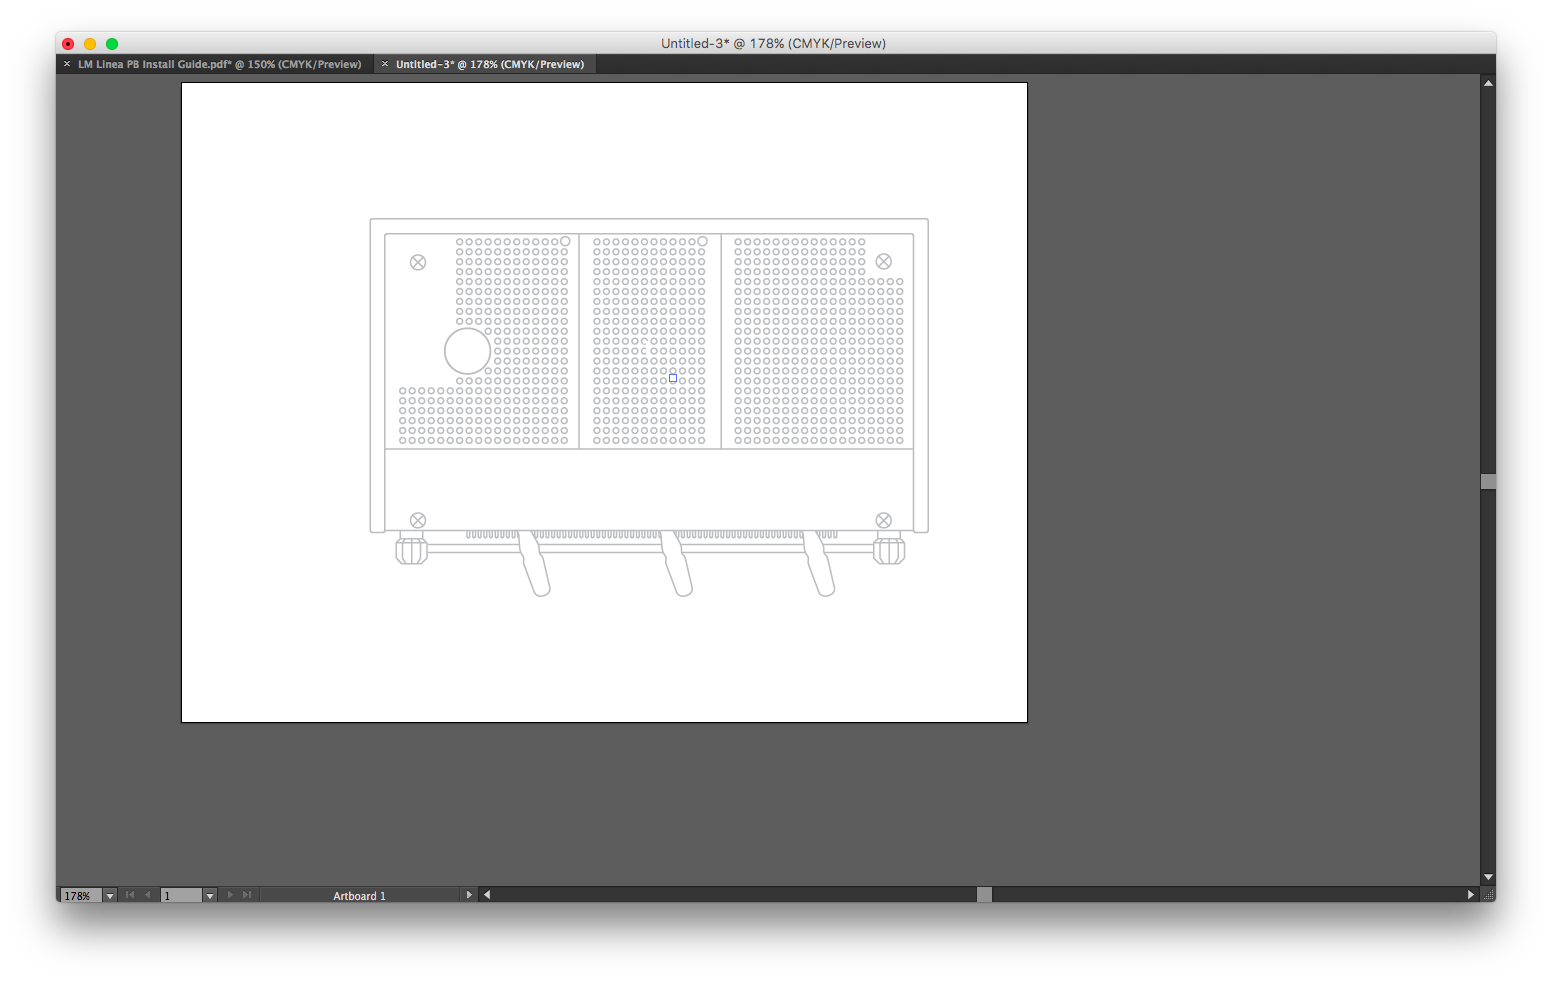This screenshot has height=982, width=1552.
Task: Select the top-right screw symbol in the drawing
Action: [884, 262]
